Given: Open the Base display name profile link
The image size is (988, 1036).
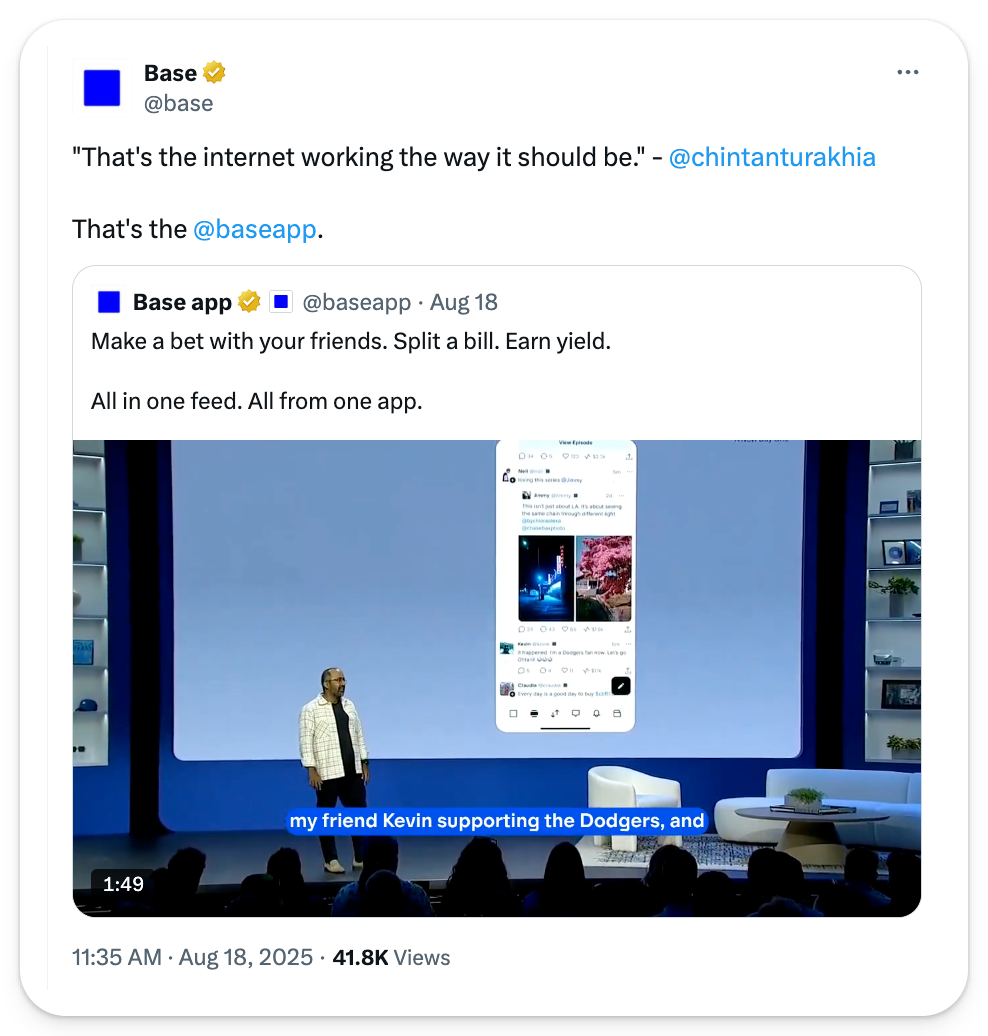Looking at the screenshot, I should tap(170, 73).
